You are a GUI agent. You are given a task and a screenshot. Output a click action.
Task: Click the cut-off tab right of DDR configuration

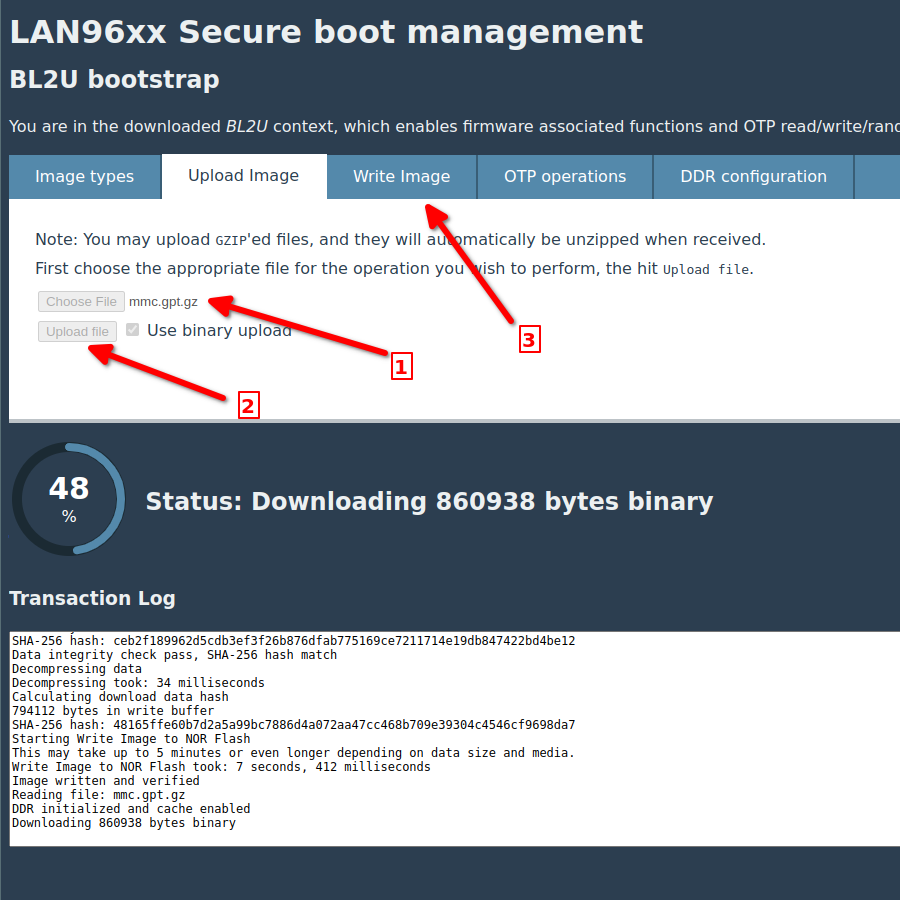(x=877, y=177)
